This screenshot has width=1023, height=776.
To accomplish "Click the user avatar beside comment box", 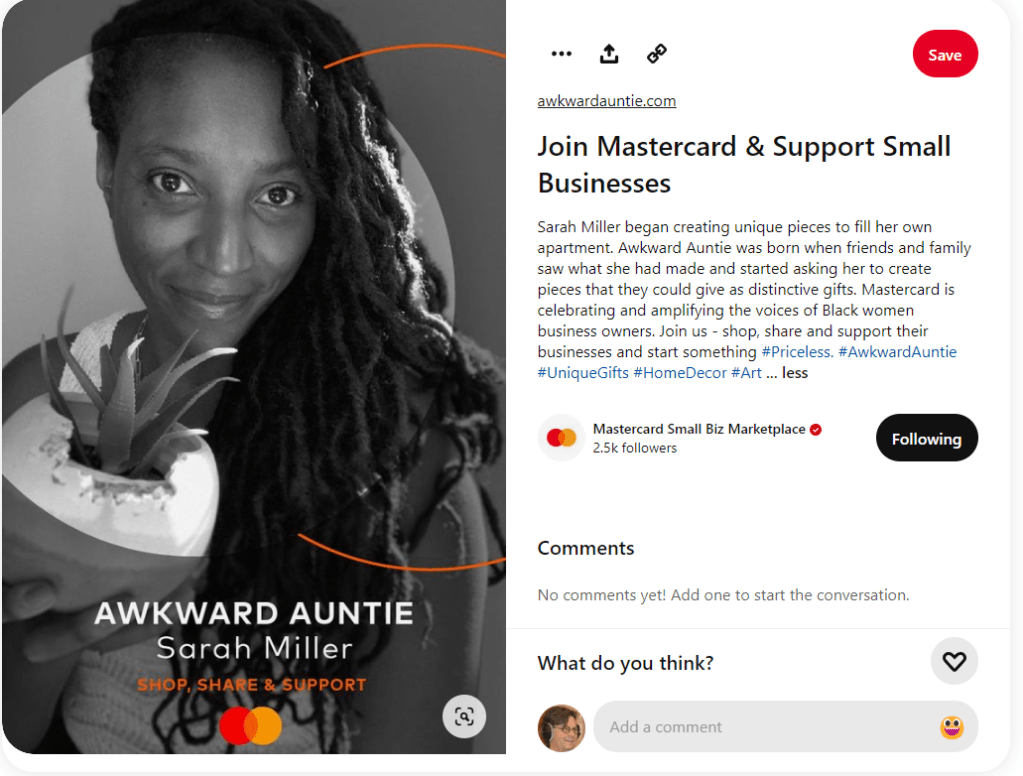I will pyautogui.click(x=561, y=728).
